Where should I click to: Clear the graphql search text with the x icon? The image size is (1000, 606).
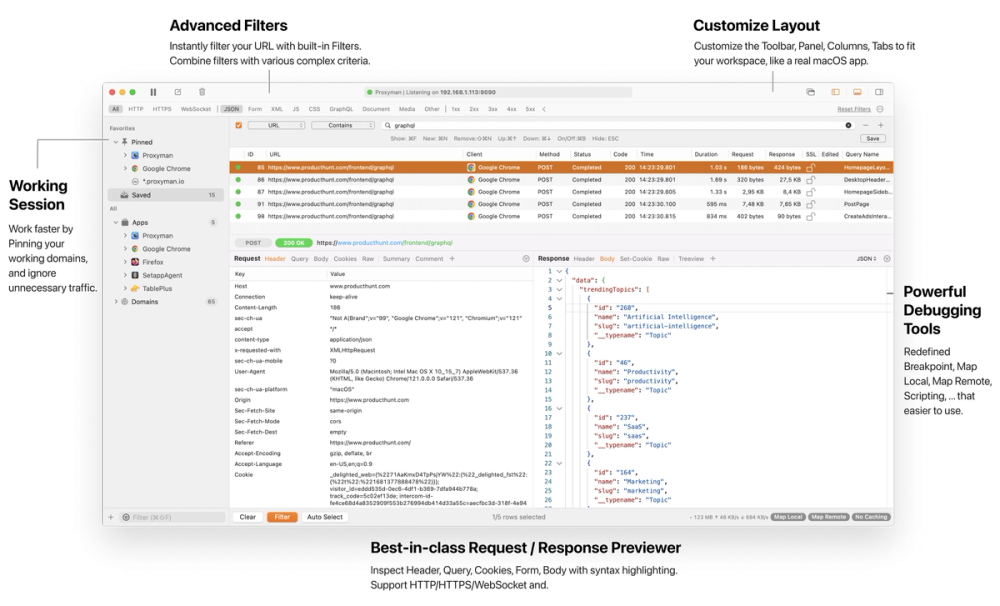point(848,125)
